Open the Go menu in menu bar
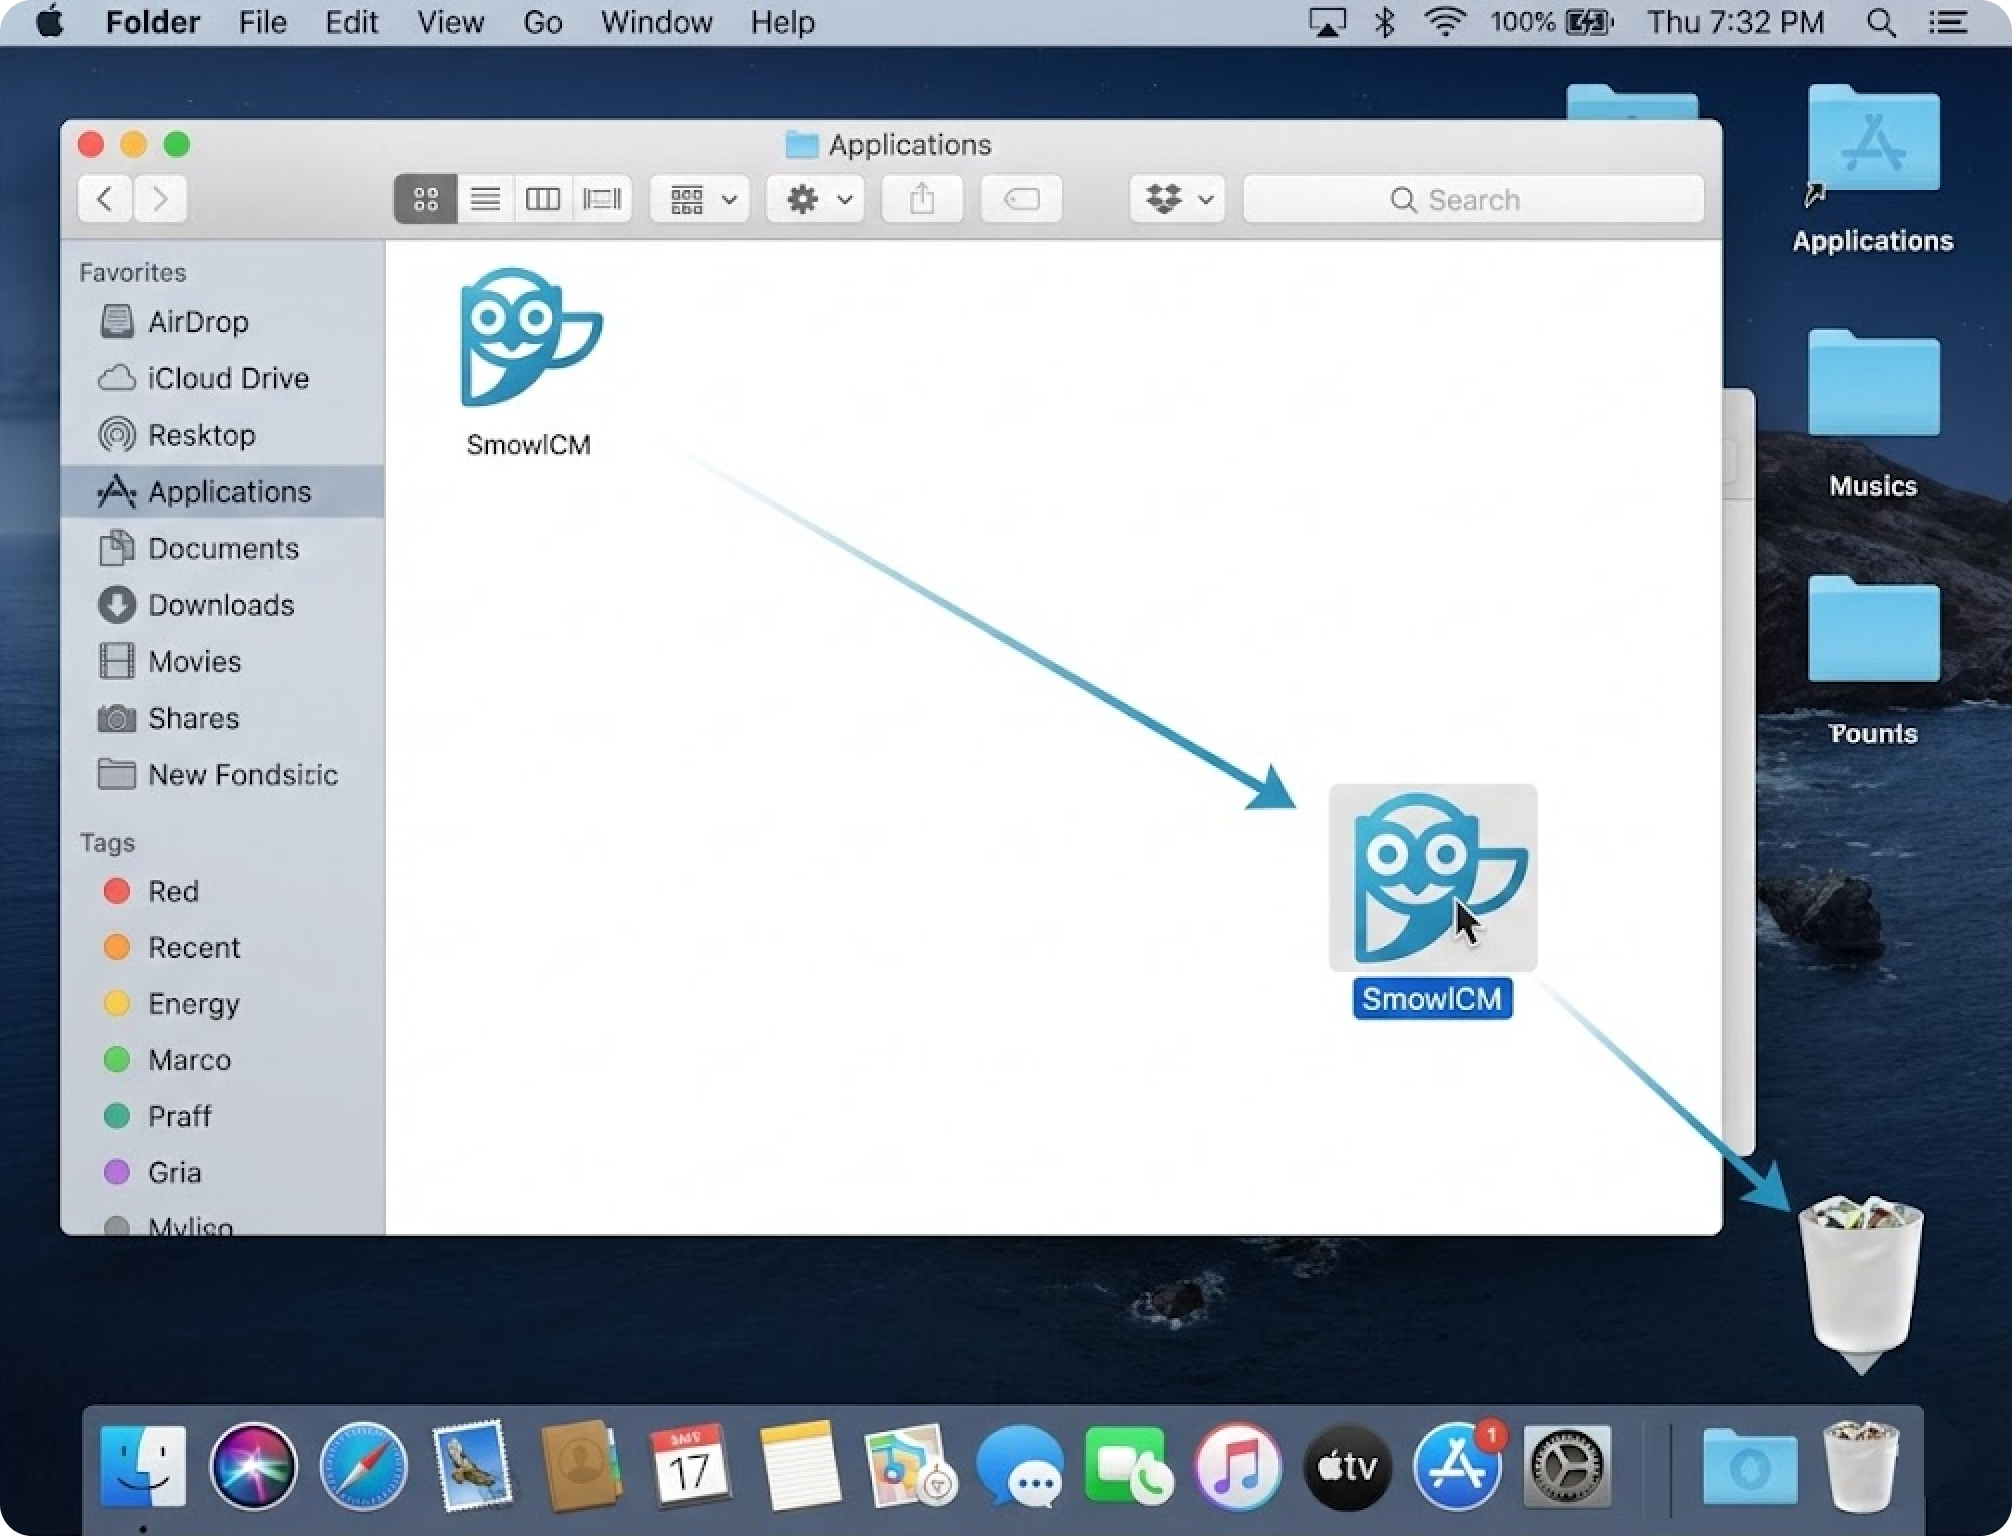2012x1536 pixels. (542, 22)
